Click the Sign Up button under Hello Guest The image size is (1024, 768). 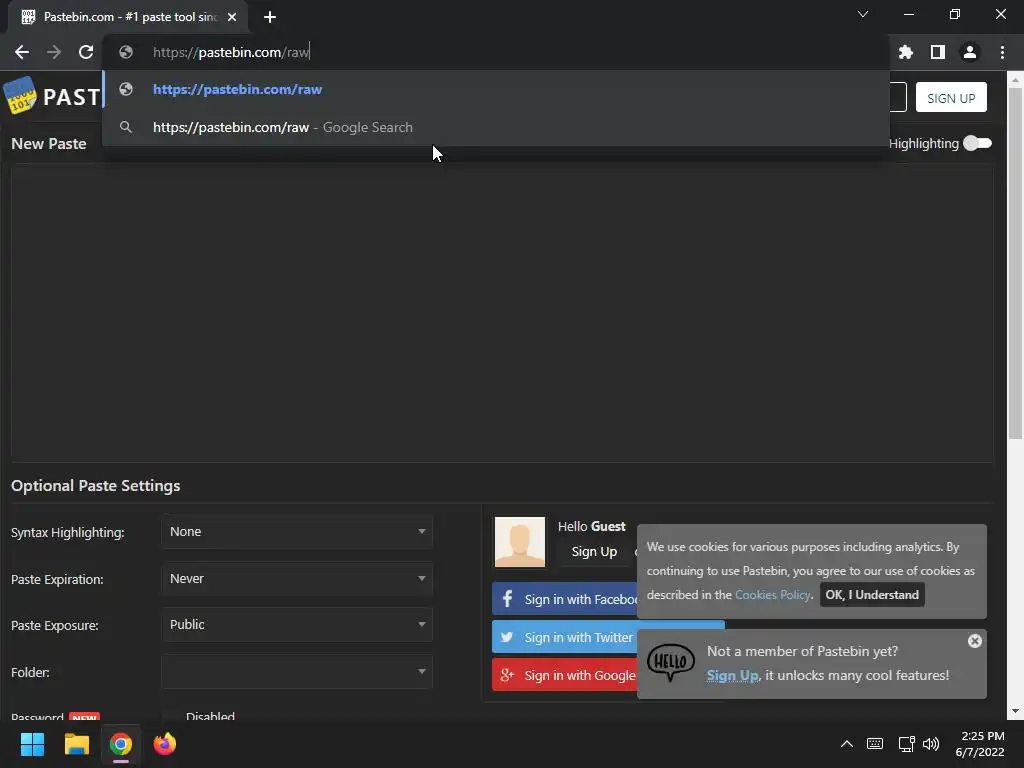pyautogui.click(x=594, y=552)
